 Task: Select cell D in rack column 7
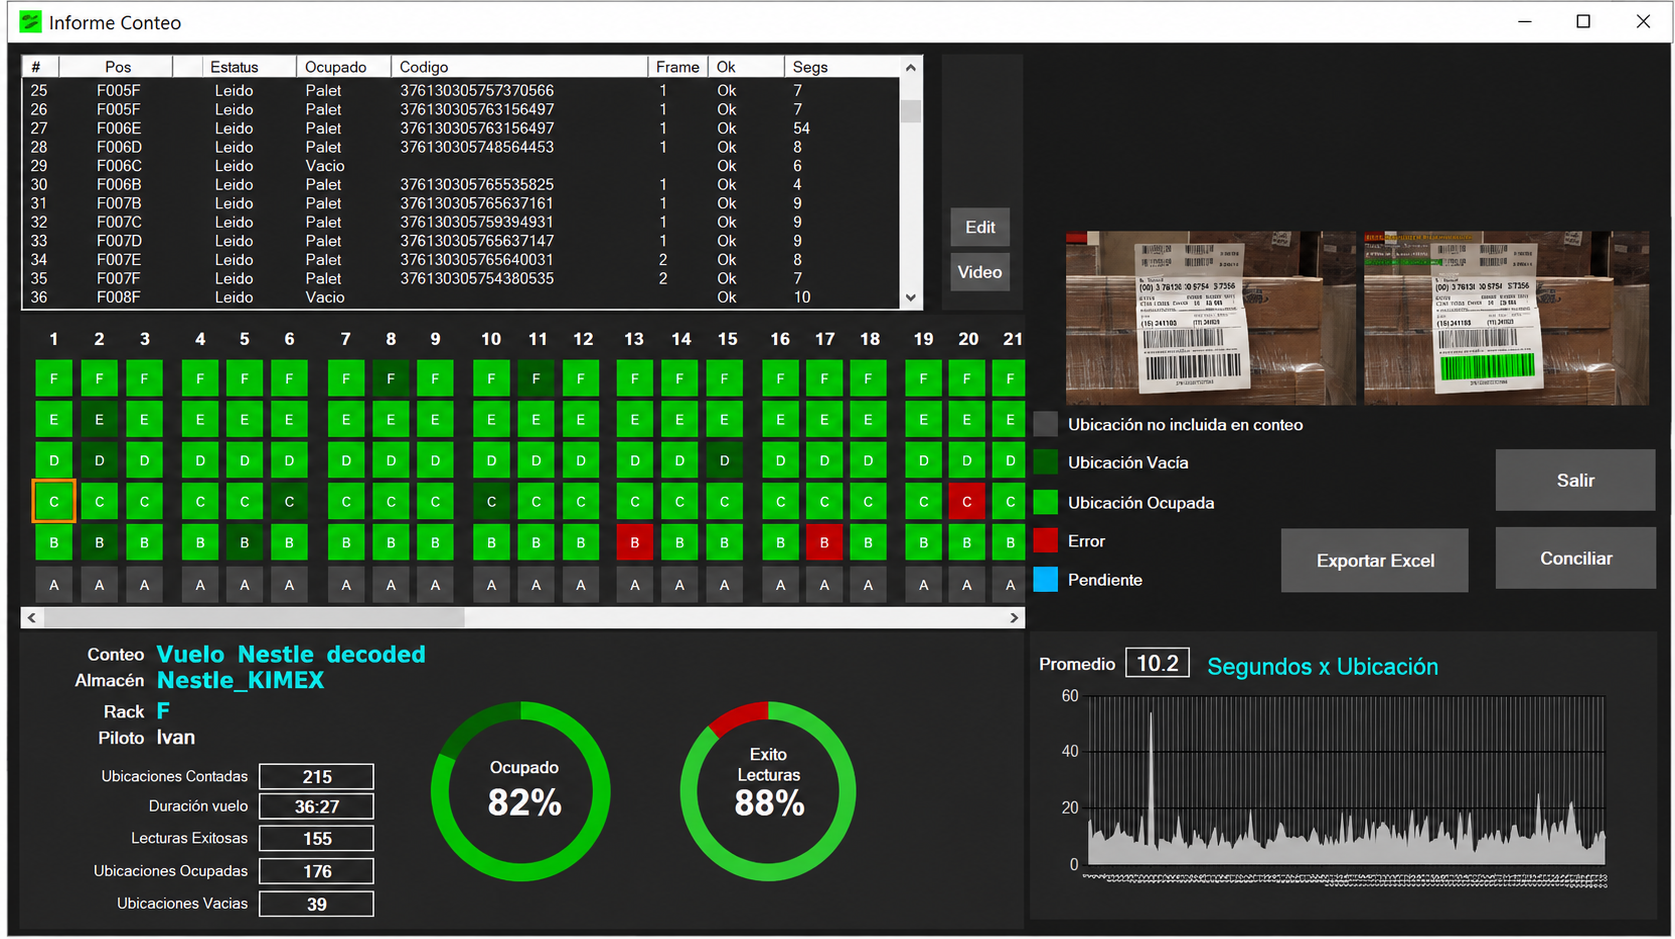tap(346, 460)
